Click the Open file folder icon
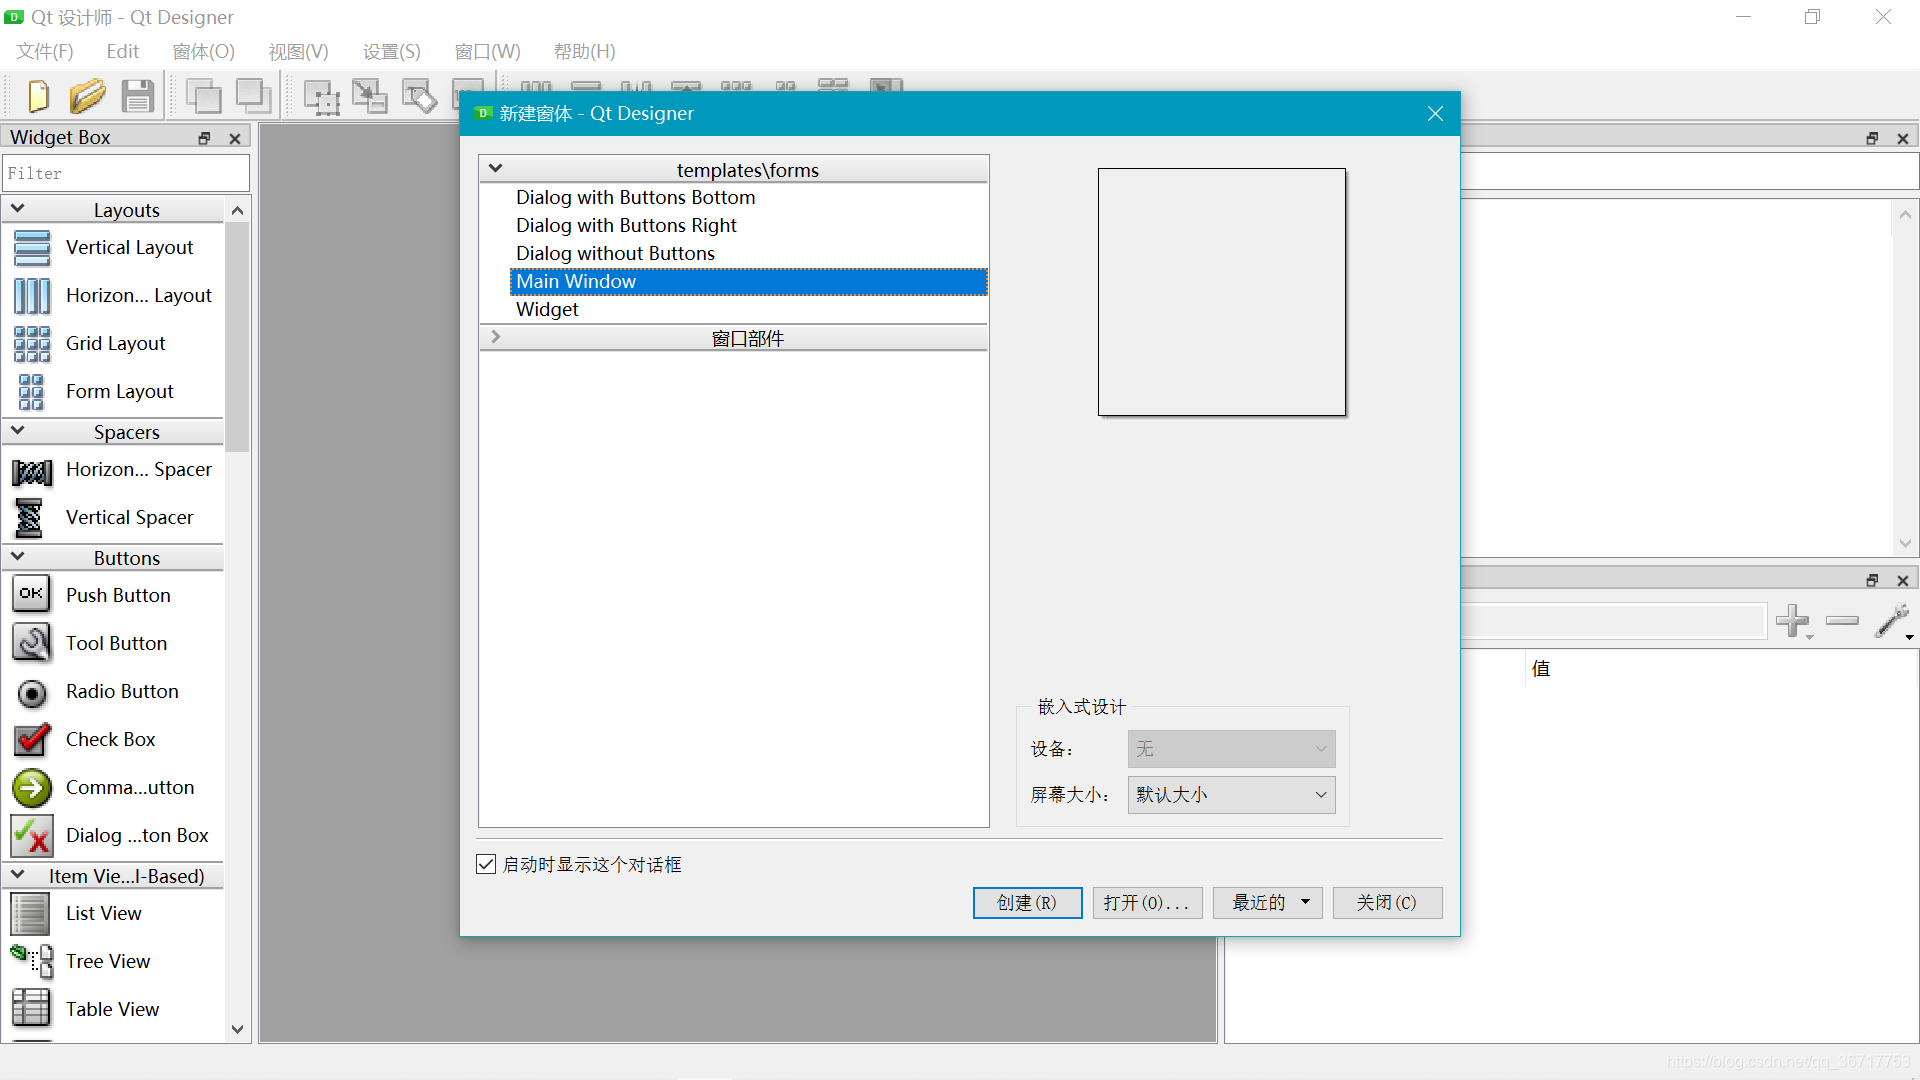The image size is (1920, 1080). (x=88, y=96)
